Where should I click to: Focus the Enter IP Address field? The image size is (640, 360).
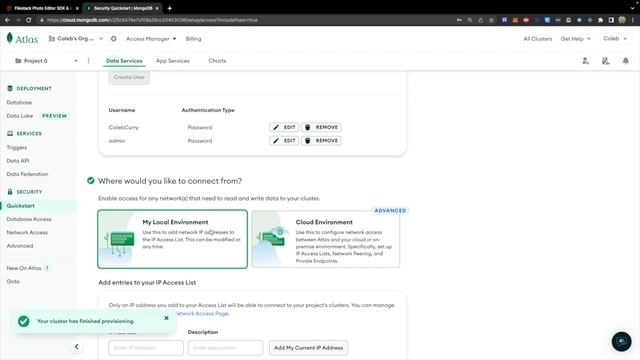coord(146,348)
